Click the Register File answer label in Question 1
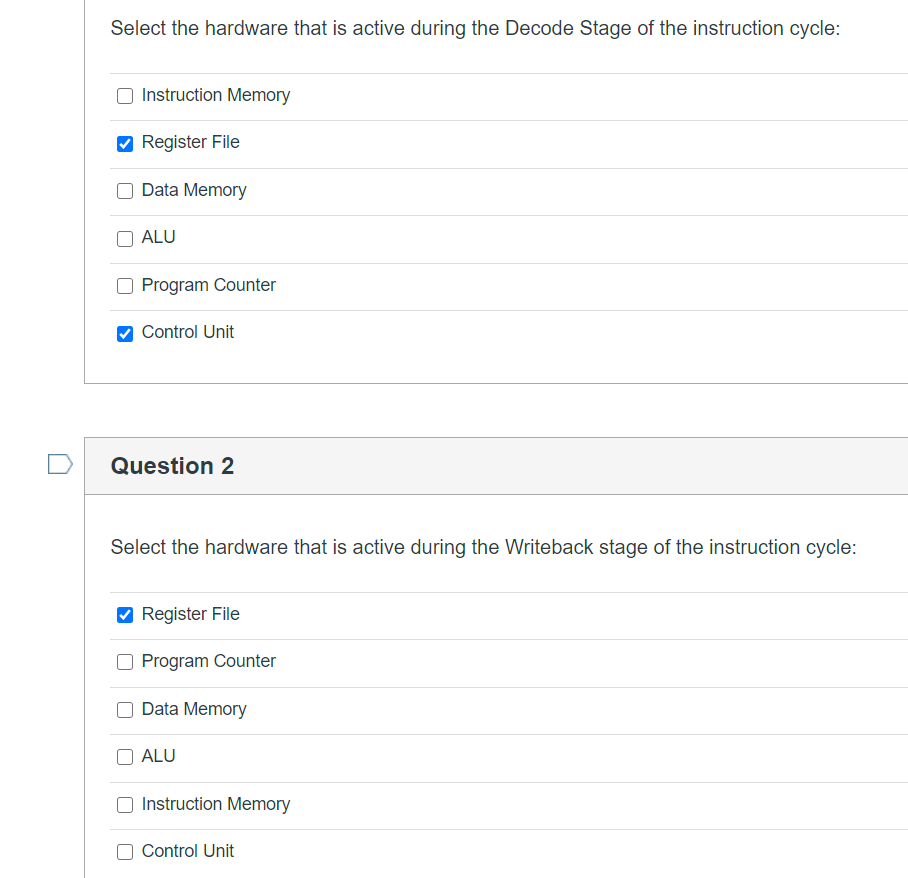 [190, 142]
